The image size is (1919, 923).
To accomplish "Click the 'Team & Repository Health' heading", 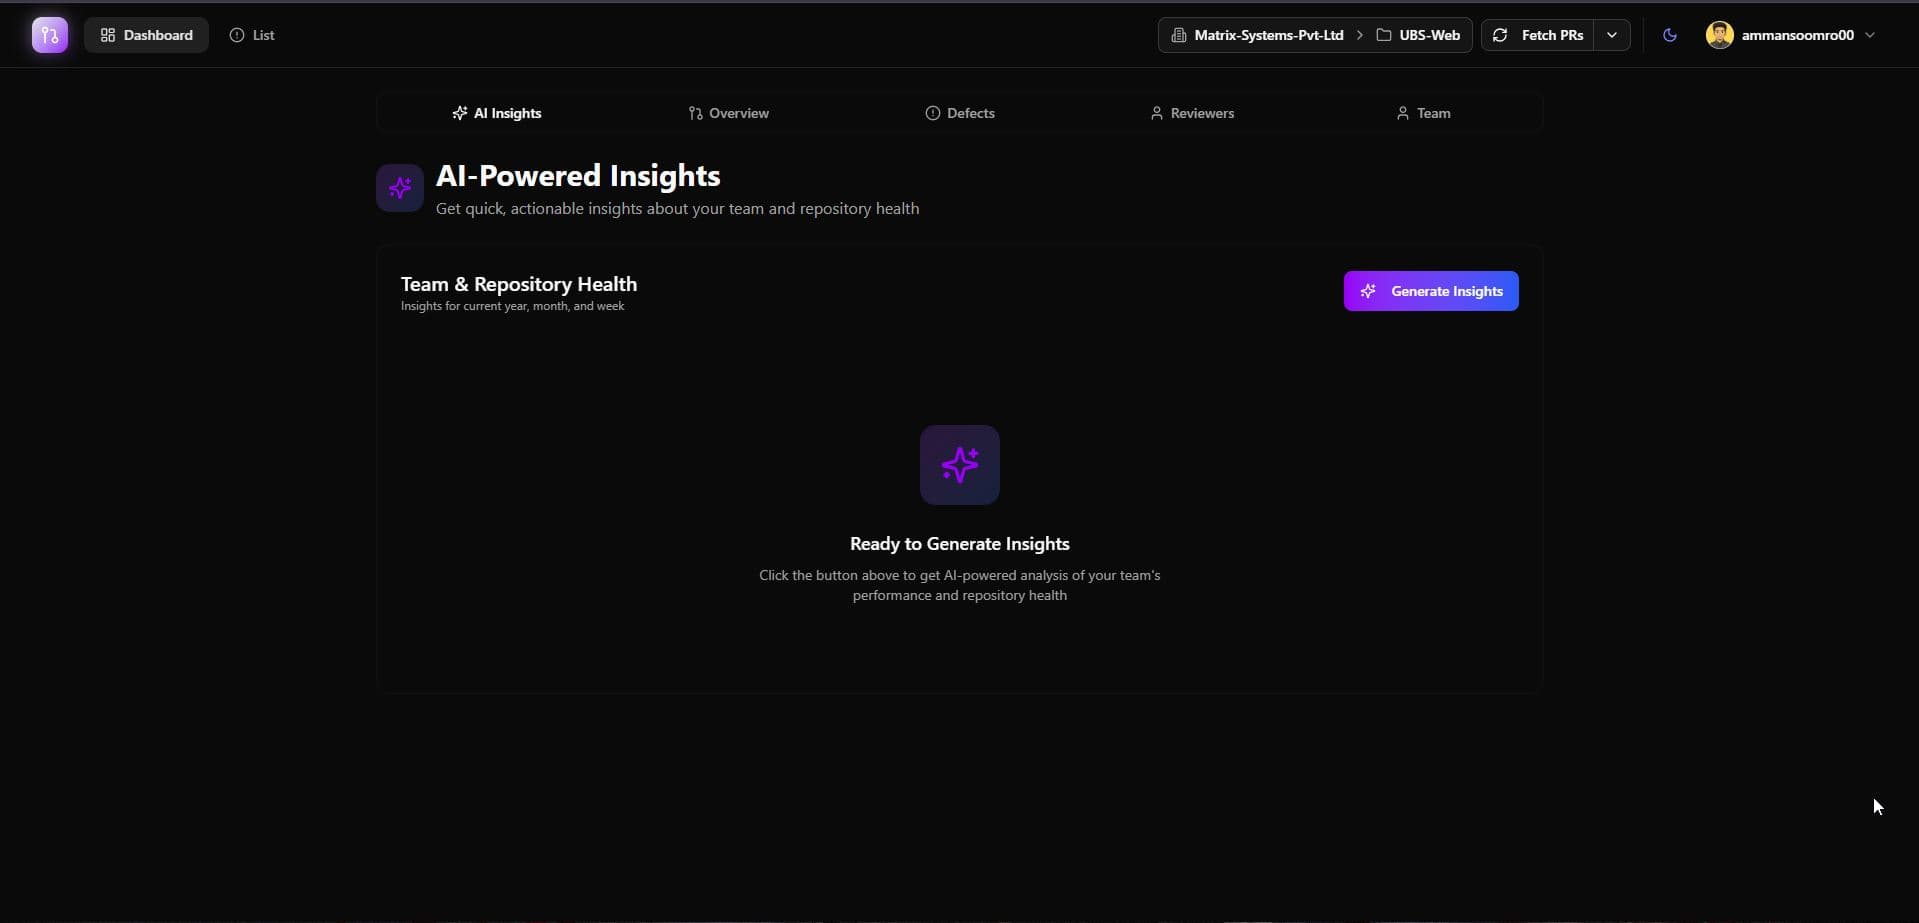I will point(519,284).
